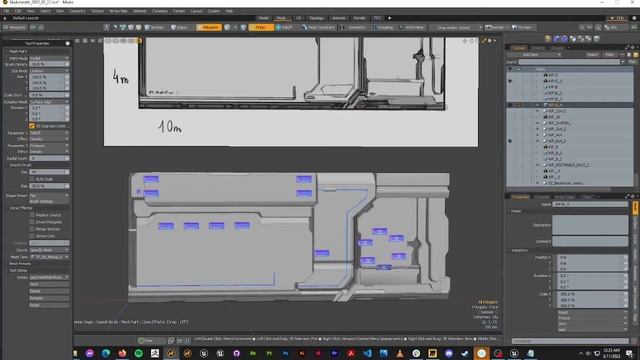Open Visual Studio Code from the taskbar
Screen dimensions: 640x360
click(367, 353)
